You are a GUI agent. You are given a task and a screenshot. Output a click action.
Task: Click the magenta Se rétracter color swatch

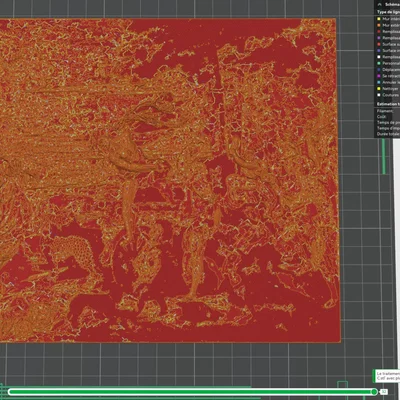(379, 76)
